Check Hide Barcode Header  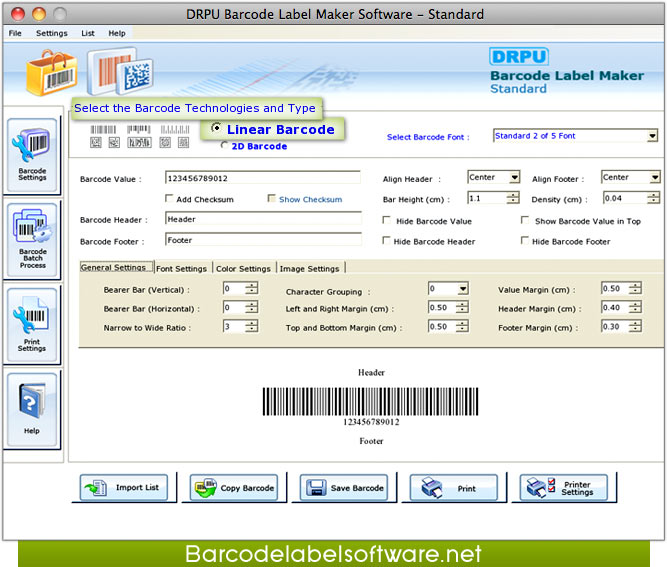[x=386, y=241]
